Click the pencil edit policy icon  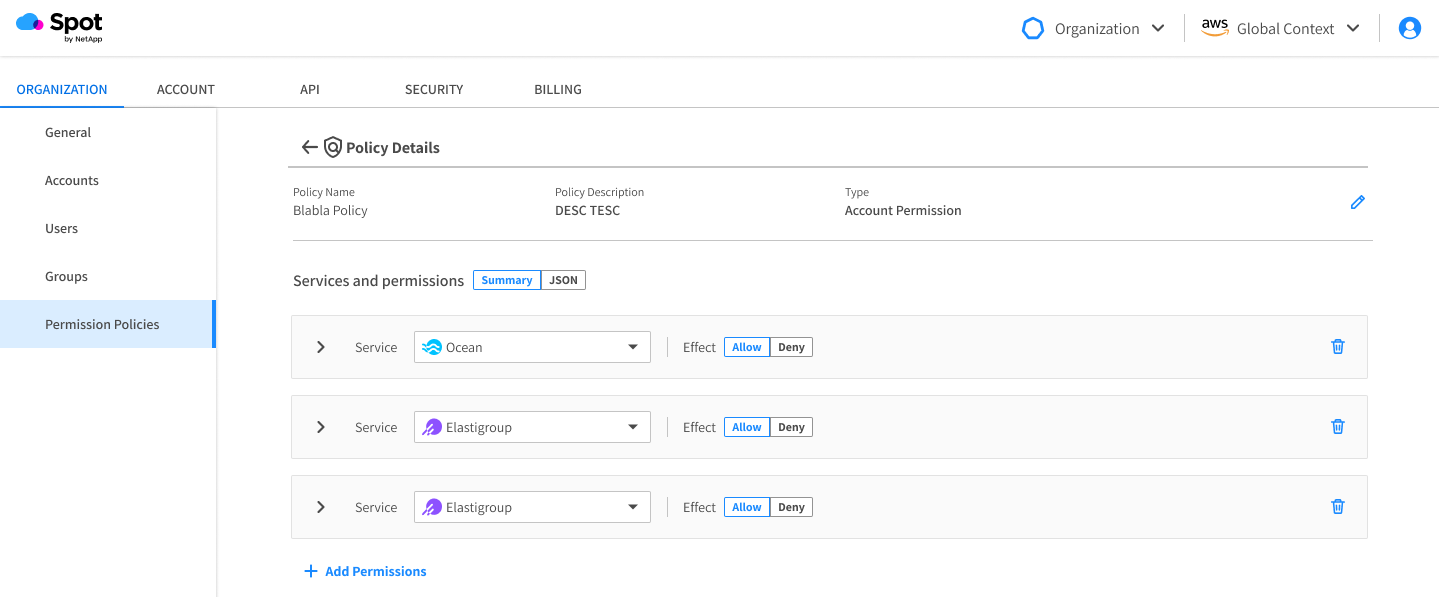click(1357, 202)
